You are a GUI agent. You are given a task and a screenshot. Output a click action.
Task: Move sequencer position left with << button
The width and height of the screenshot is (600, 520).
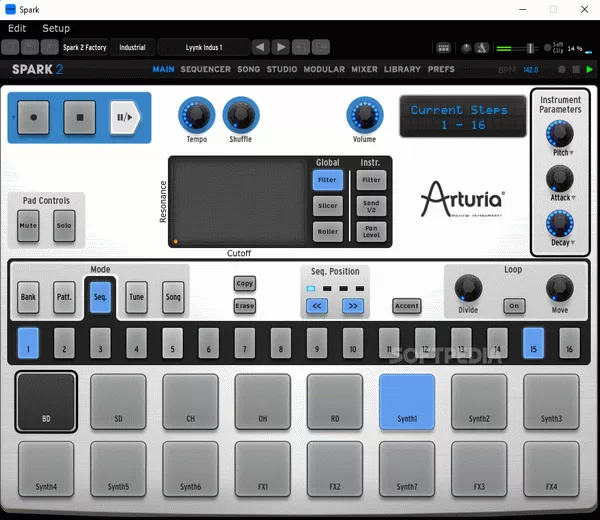(x=316, y=306)
